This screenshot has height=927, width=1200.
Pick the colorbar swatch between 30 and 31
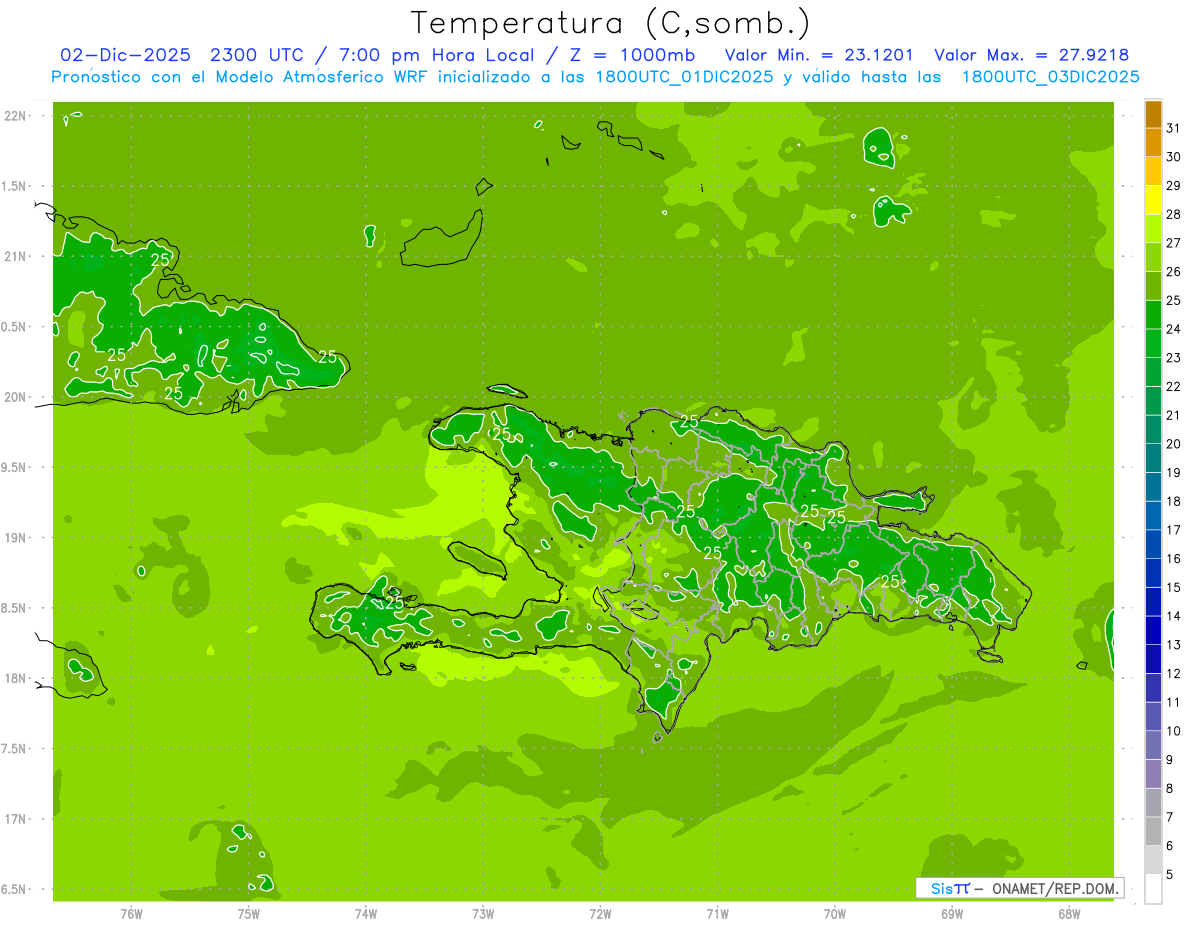[x=1153, y=142]
